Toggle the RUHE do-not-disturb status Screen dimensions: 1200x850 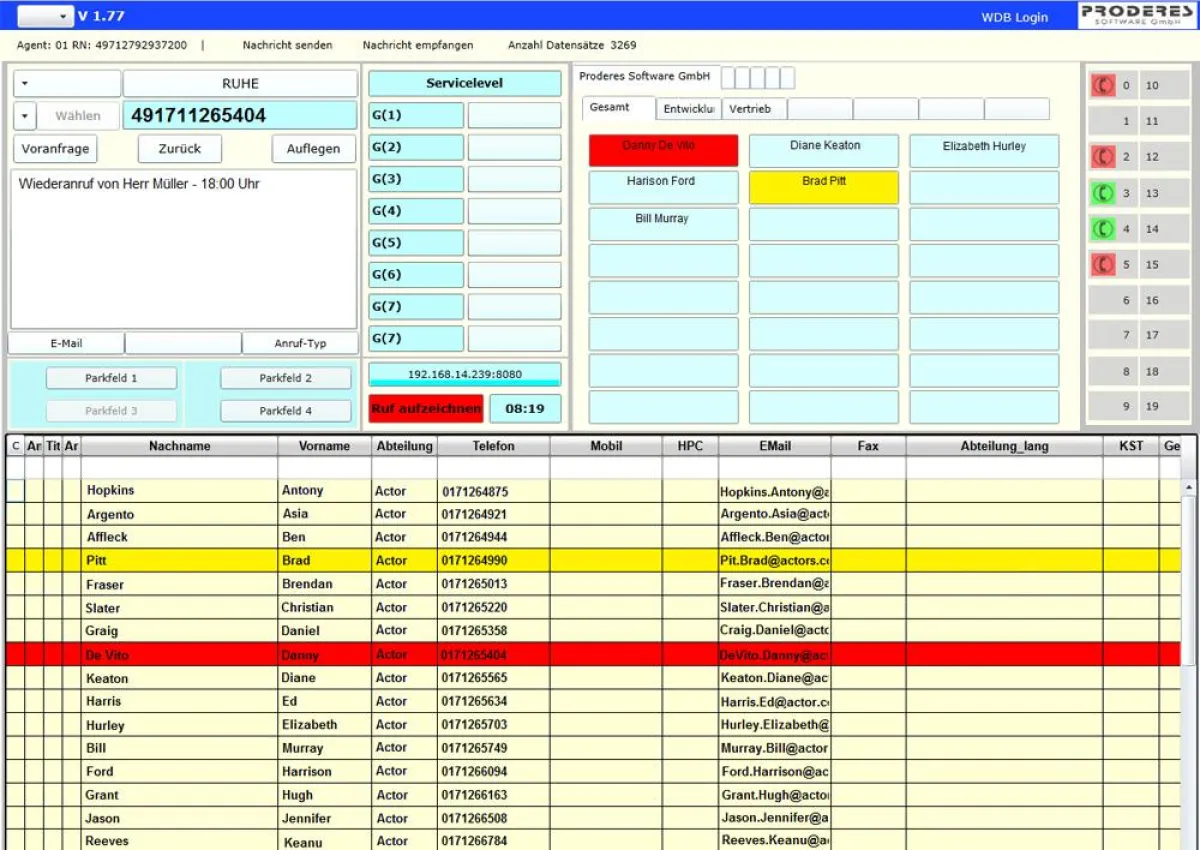click(x=240, y=84)
